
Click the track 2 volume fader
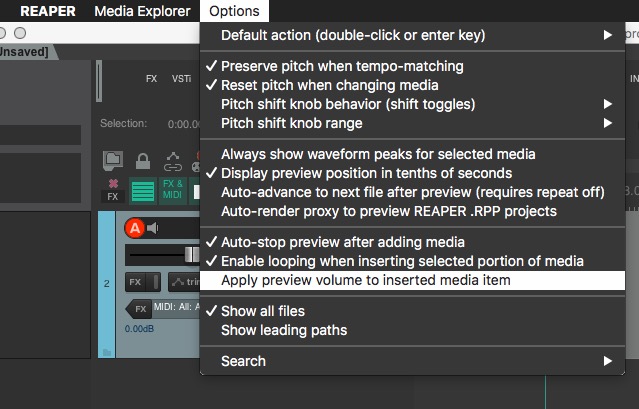point(188,256)
